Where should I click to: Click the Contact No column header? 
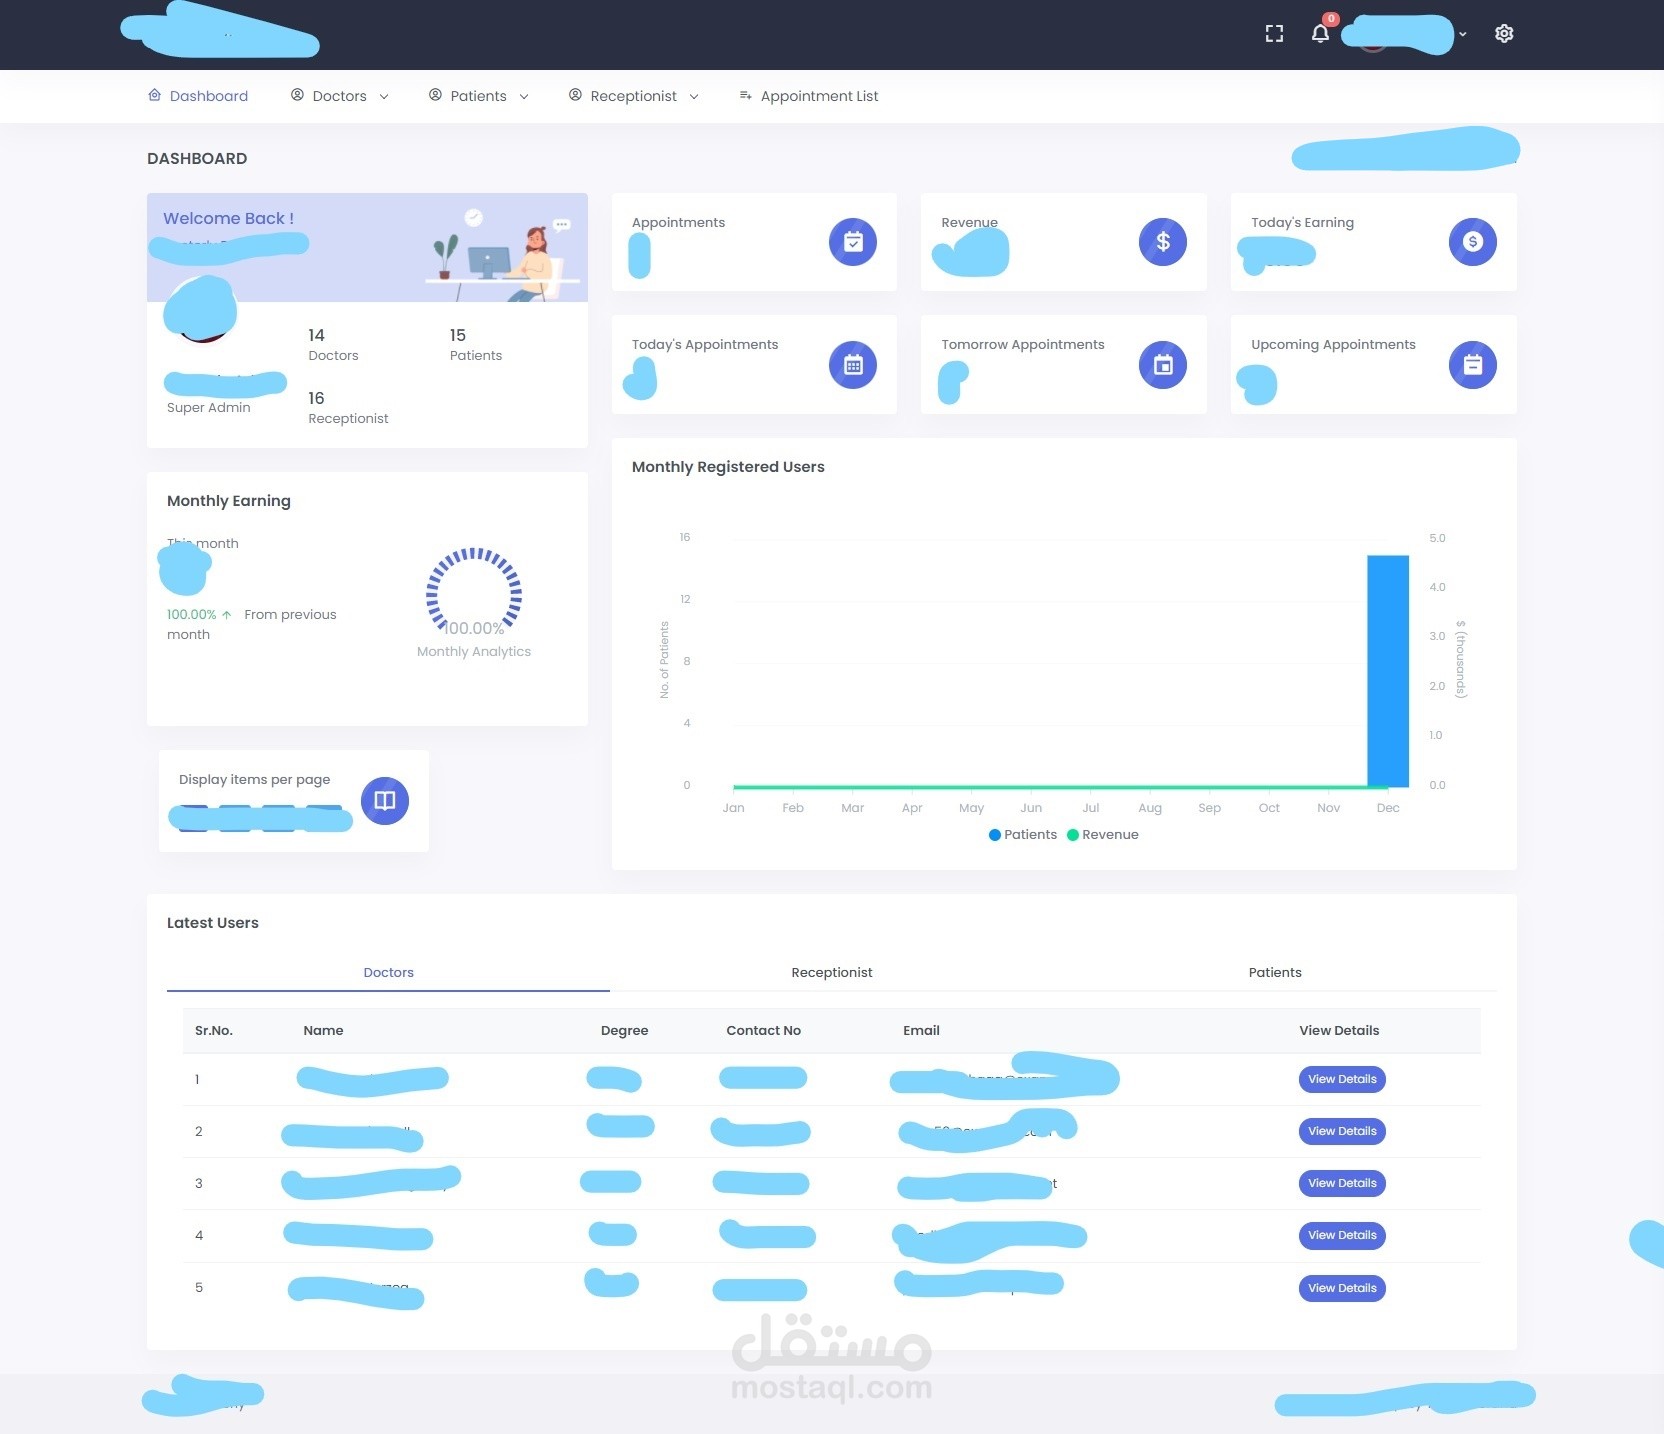click(x=764, y=1030)
